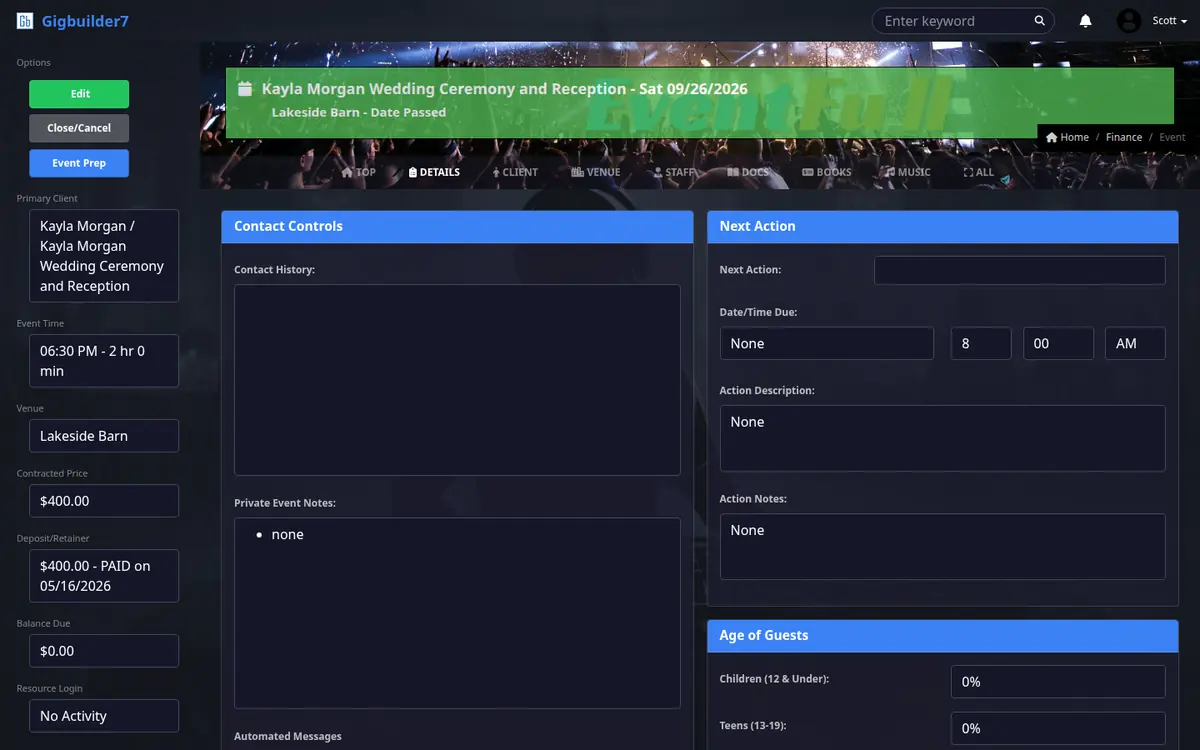Open the VENUE tab
The image size is (1200, 750).
coord(596,172)
